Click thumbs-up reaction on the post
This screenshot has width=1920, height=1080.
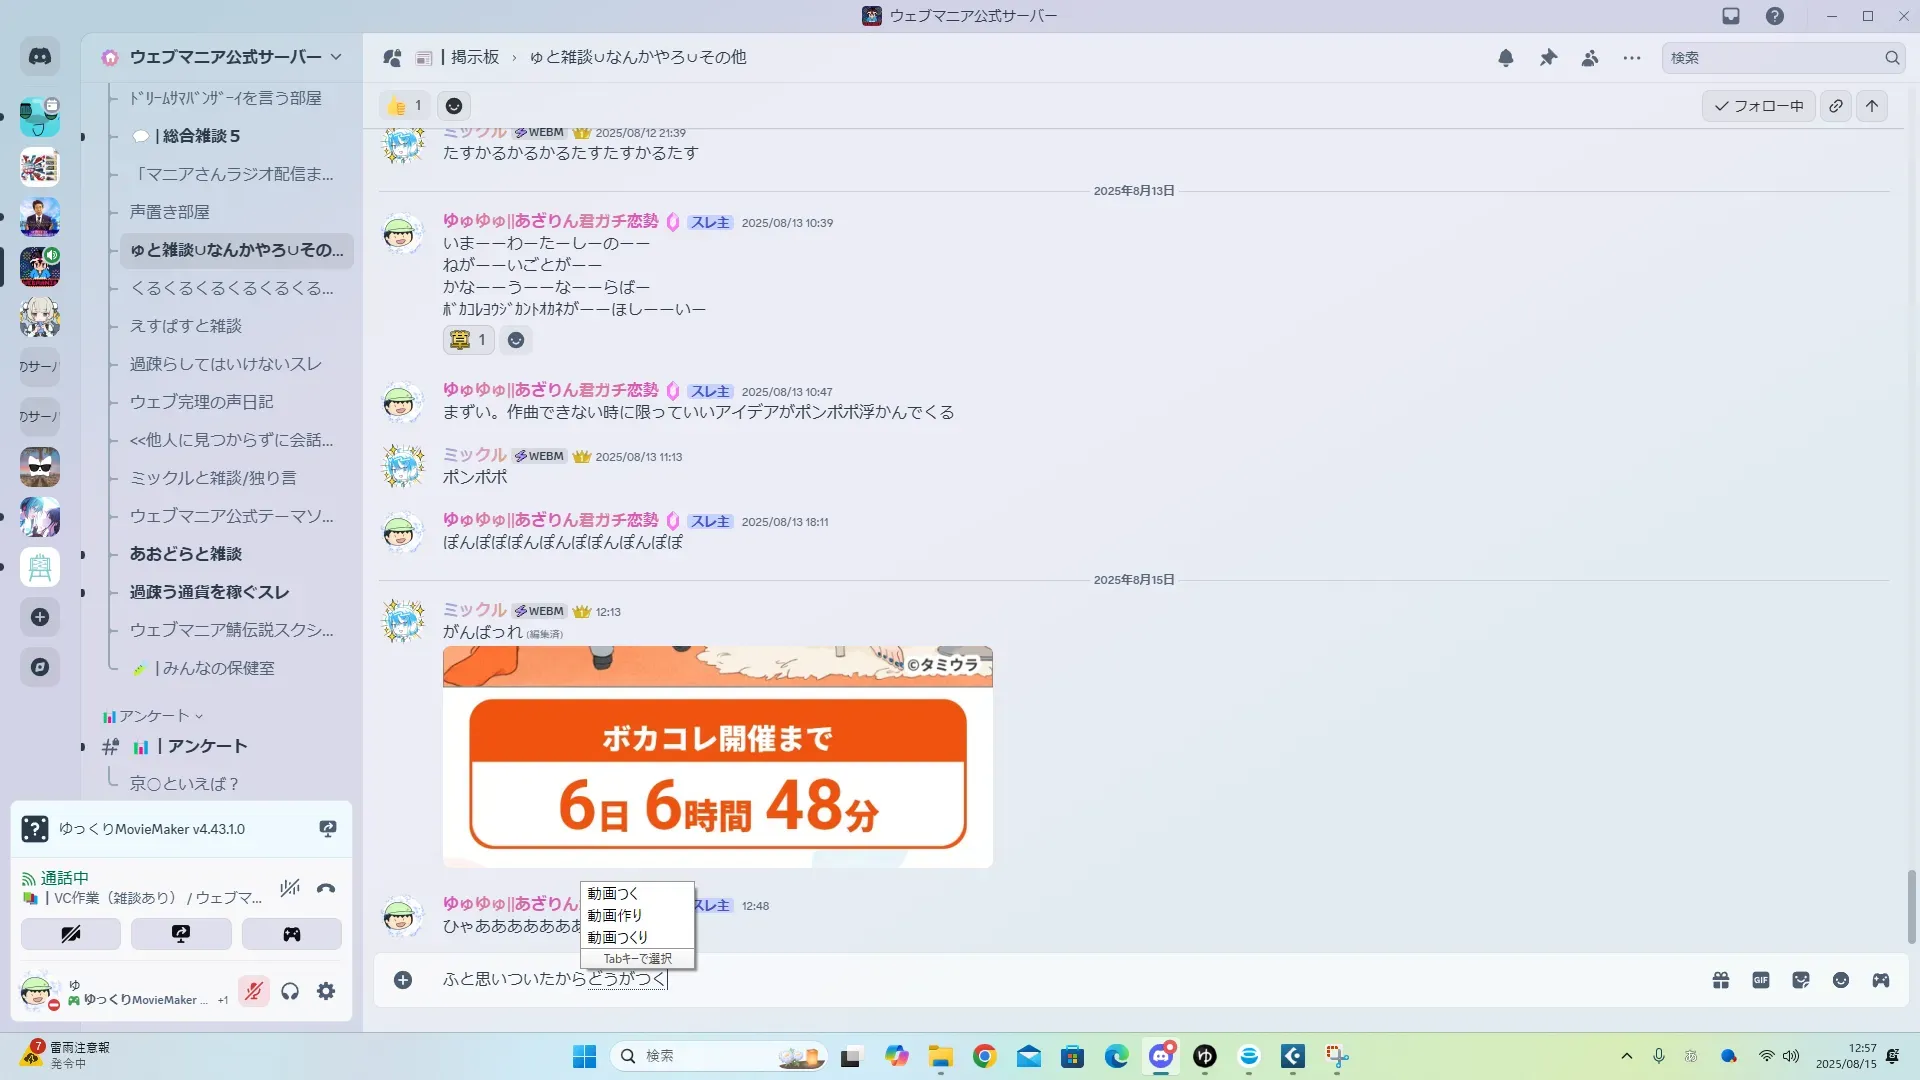pyautogui.click(x=404, y=106)
